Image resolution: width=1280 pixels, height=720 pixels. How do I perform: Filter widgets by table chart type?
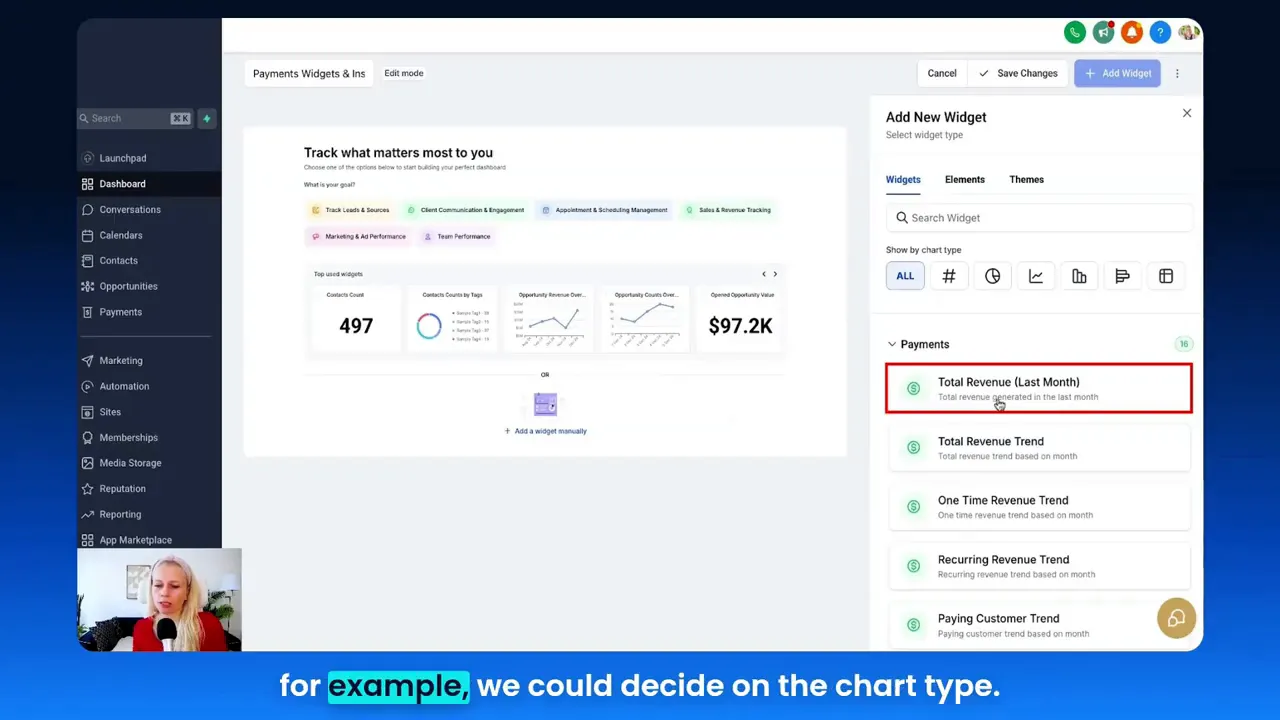(x=1166, y=276)
